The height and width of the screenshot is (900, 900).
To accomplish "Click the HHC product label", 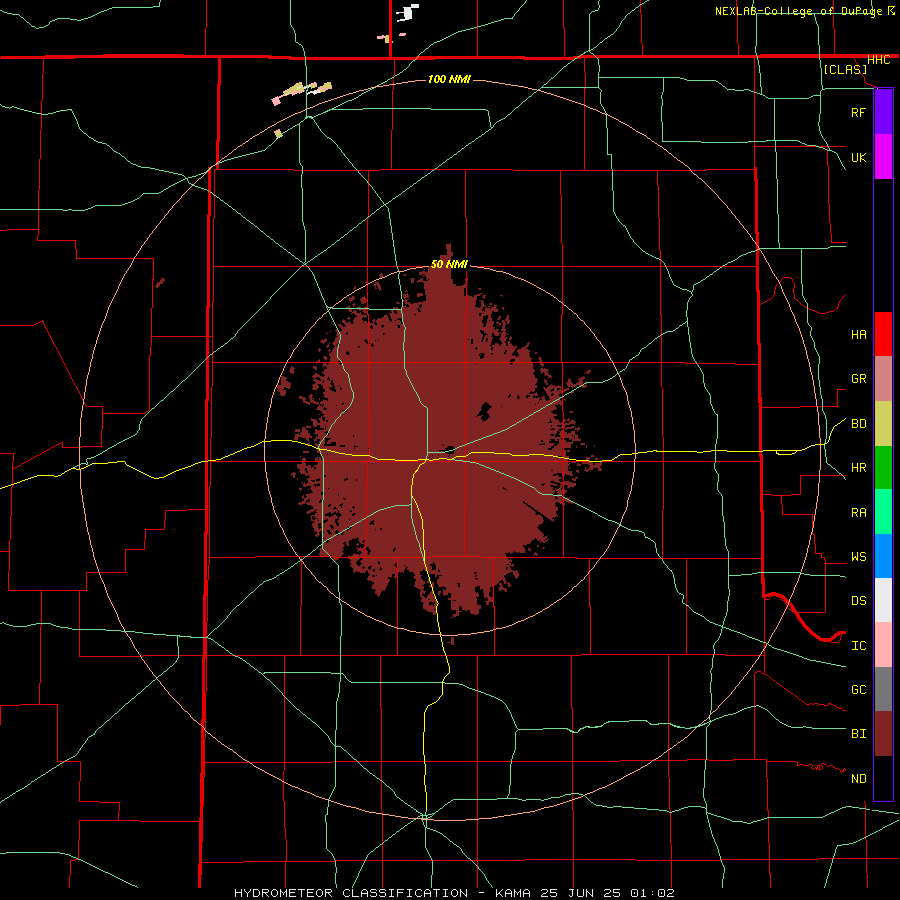I will coord(878,60).
